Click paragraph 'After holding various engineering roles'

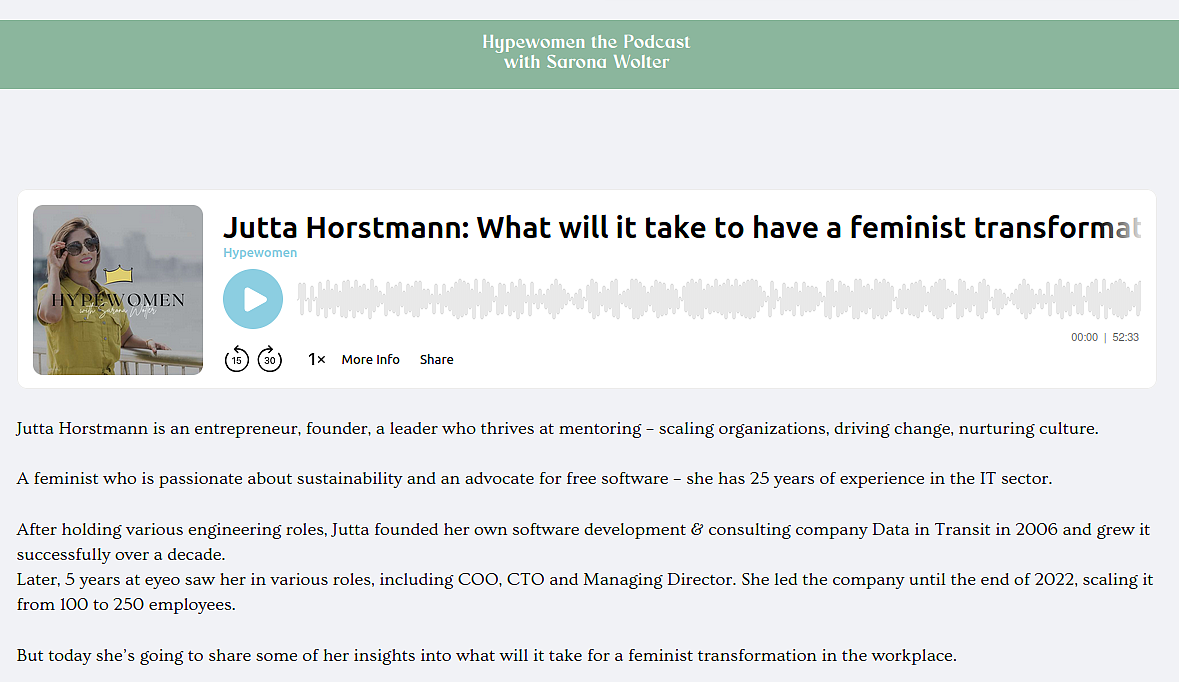(x=583, y=541)
